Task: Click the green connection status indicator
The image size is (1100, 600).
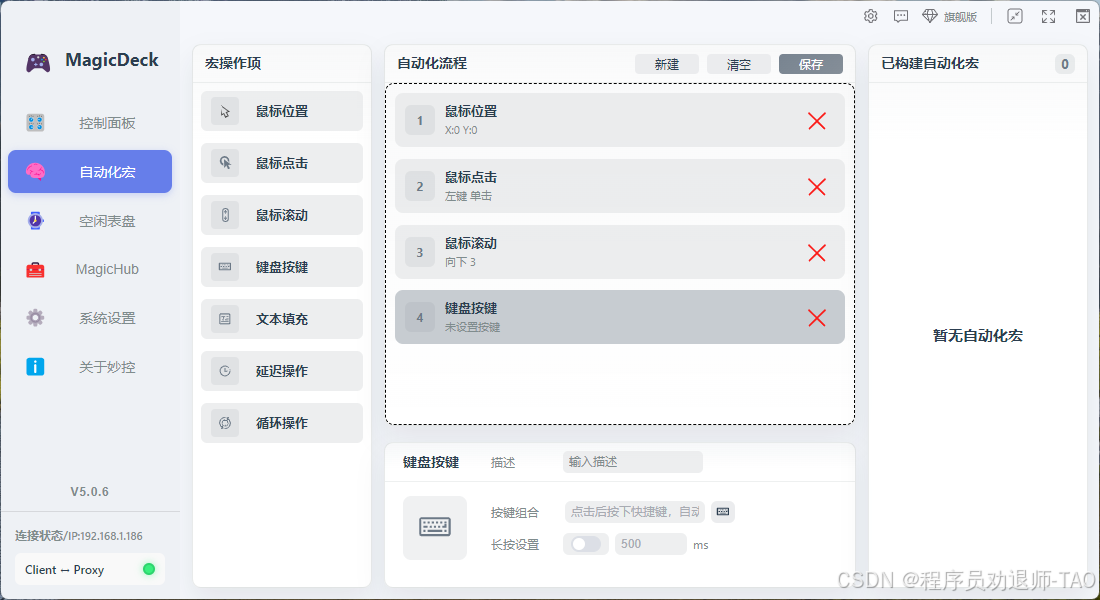Action: [x=149, y=569]
